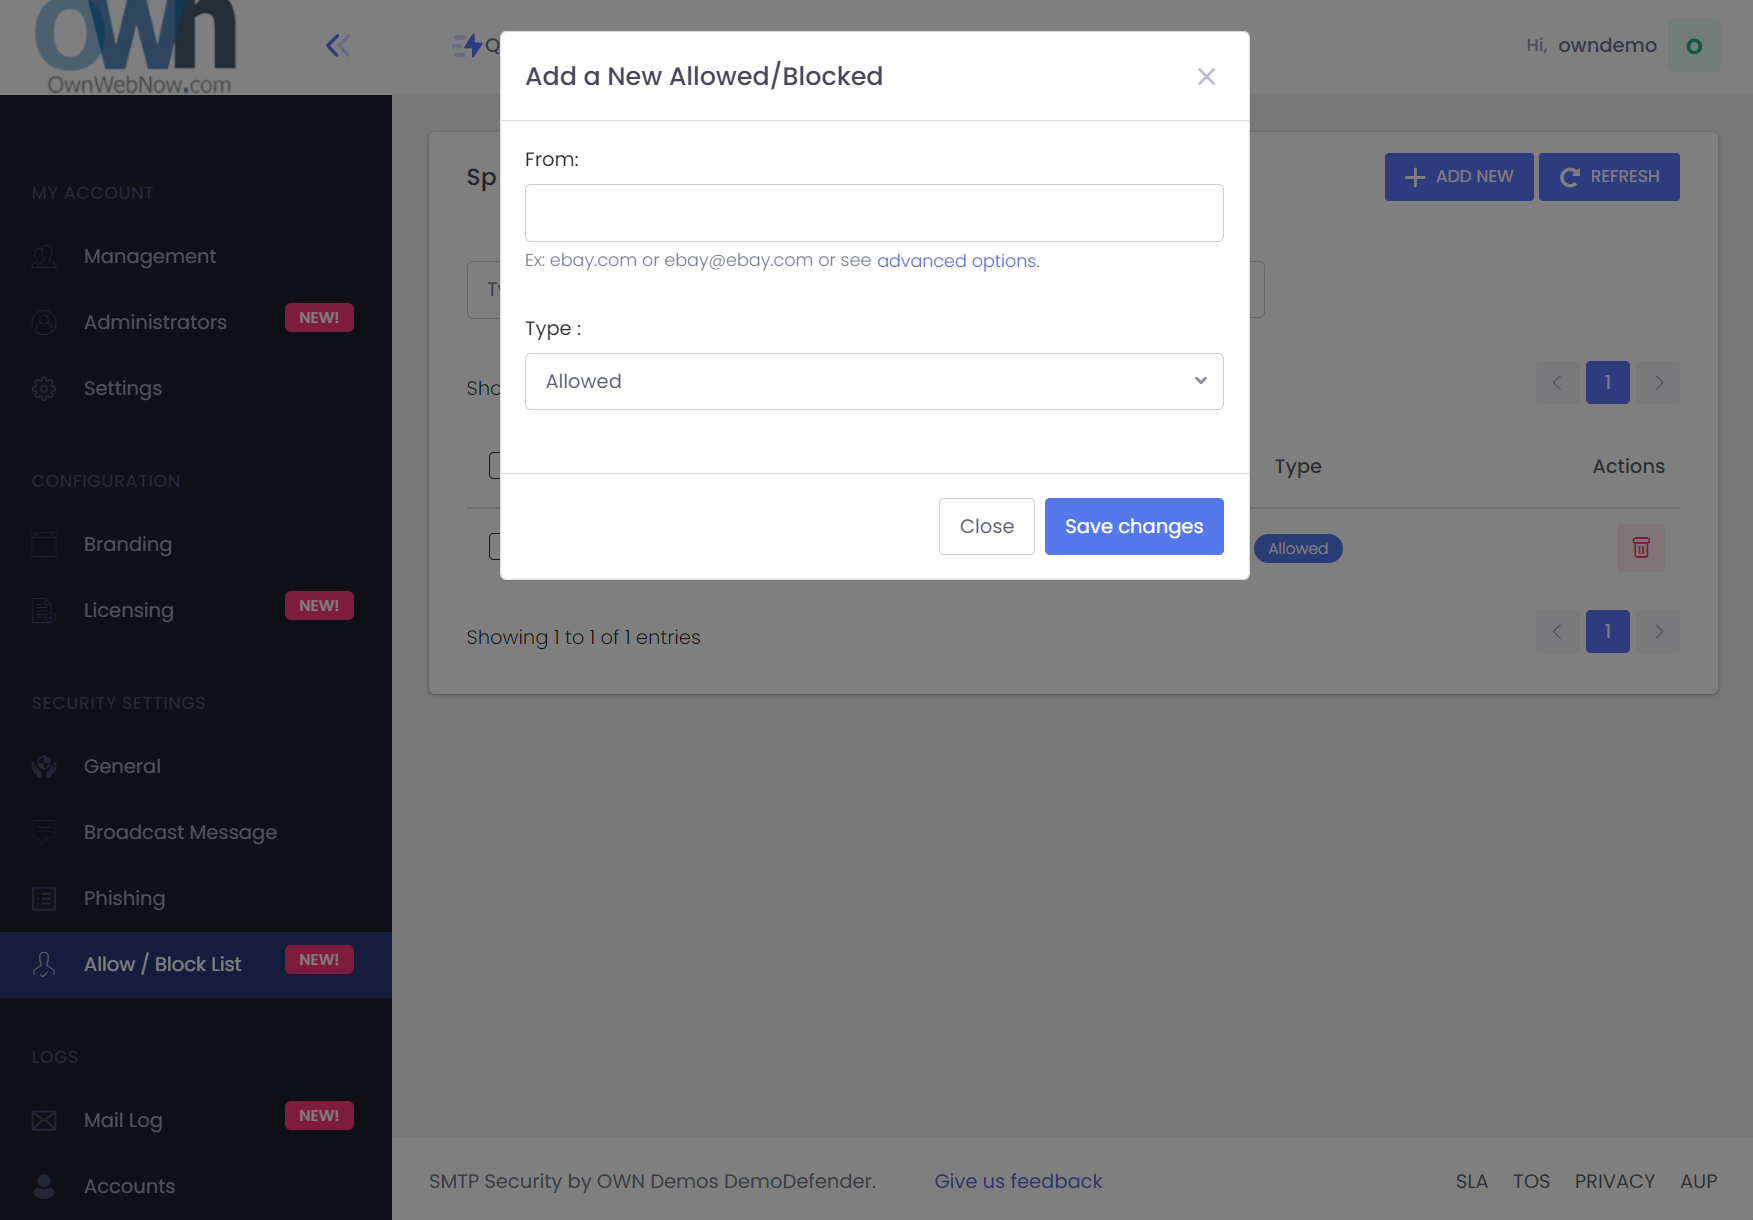Click the Broadcast Message chat icon
This screenshot has width=1753, height=1220.
pyautogui.click(x=44, y=832)
